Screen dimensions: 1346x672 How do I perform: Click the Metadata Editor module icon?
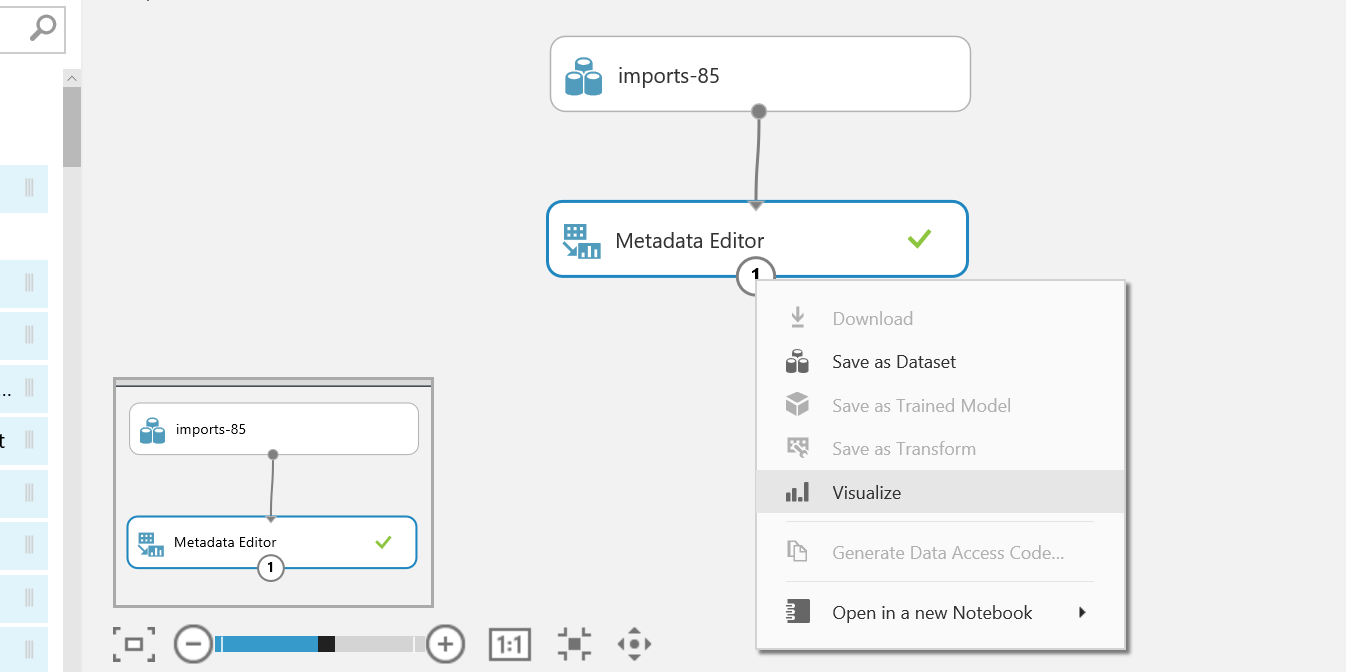coord(581,241)
